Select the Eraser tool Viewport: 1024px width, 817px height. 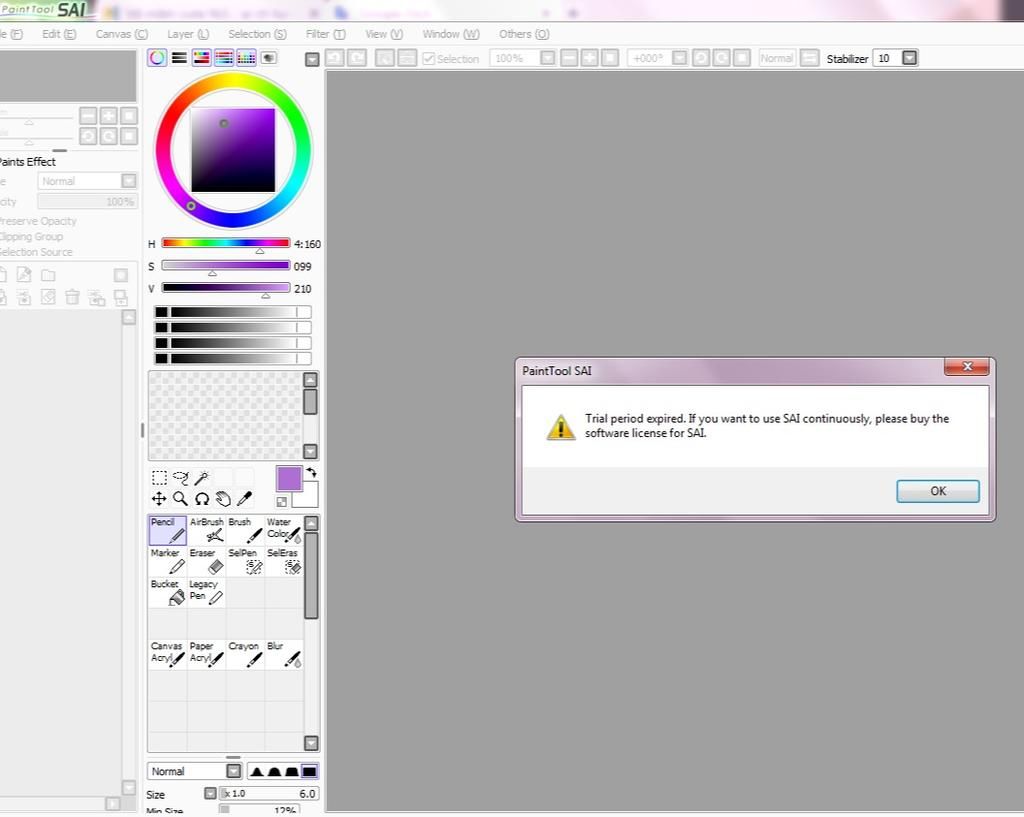pos(206,561)
